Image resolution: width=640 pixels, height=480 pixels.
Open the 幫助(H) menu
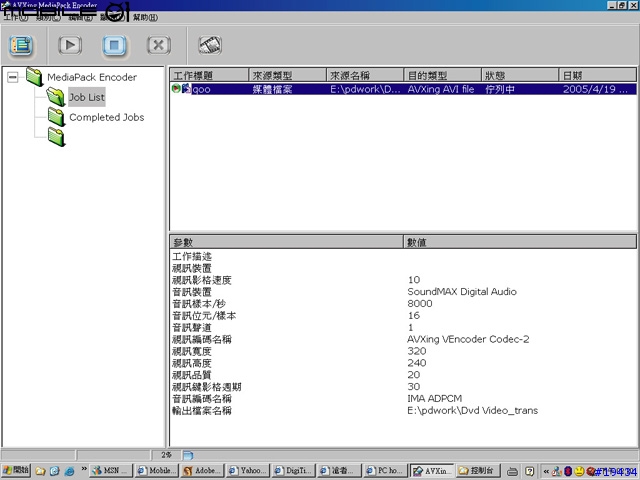click(145, 18)
